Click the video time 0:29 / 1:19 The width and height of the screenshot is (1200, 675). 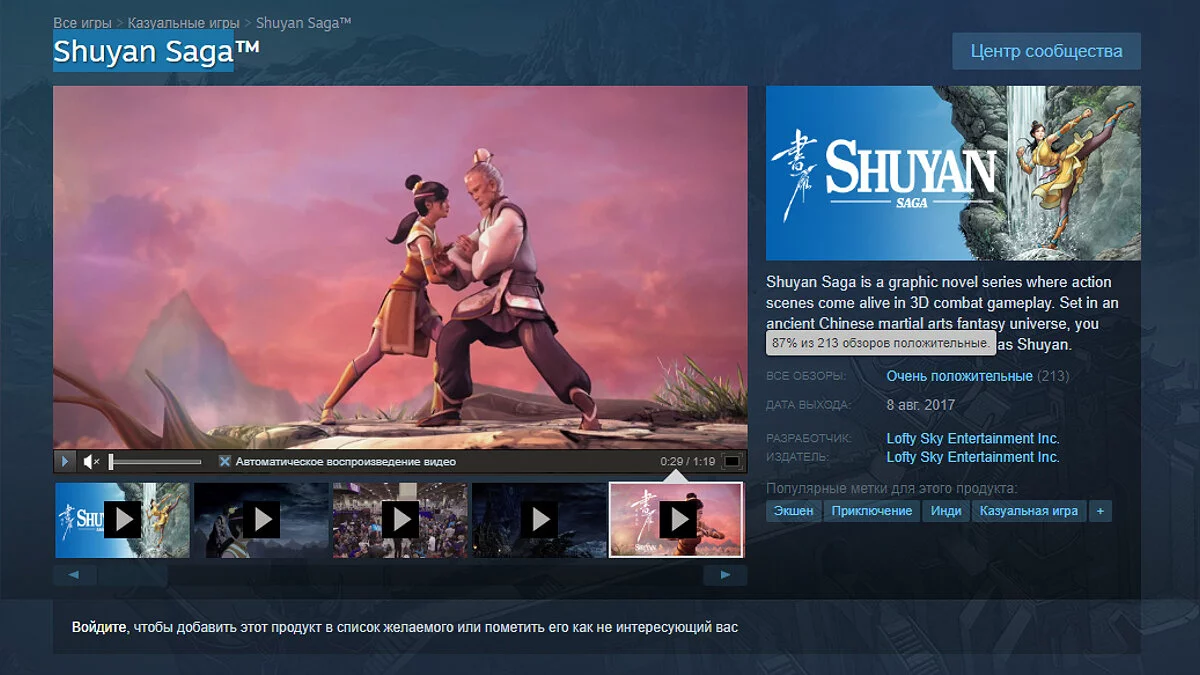(688, 462)
